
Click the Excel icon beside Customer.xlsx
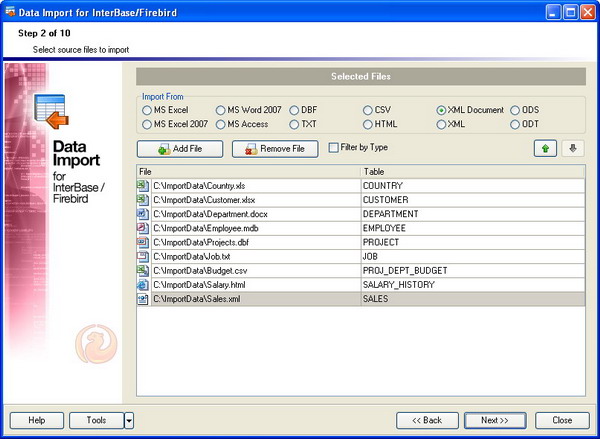tap(143, 200)
